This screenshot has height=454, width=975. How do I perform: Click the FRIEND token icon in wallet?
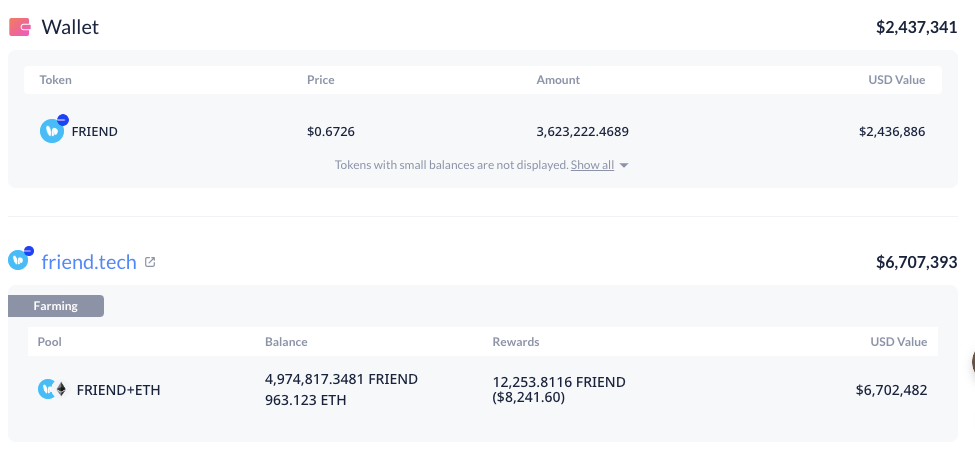pos(53,130)
